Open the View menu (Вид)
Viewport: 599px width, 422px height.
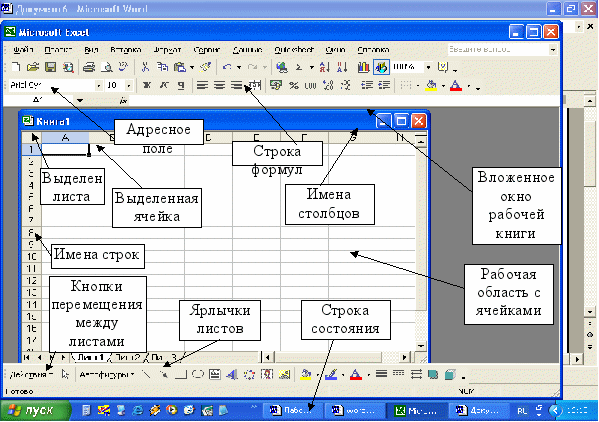pyautogui.click(x=91, y=50)
